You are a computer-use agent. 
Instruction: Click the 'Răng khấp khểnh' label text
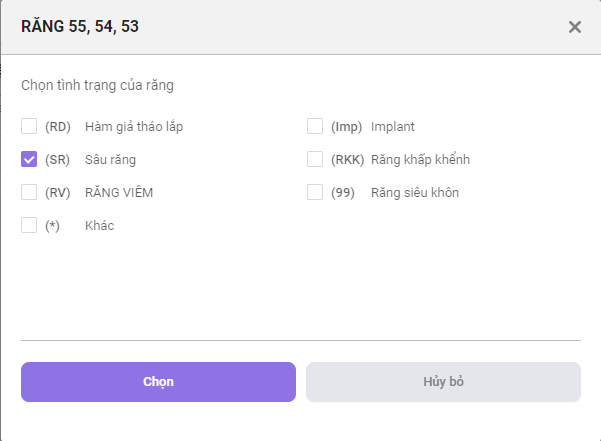click(420, 159)
